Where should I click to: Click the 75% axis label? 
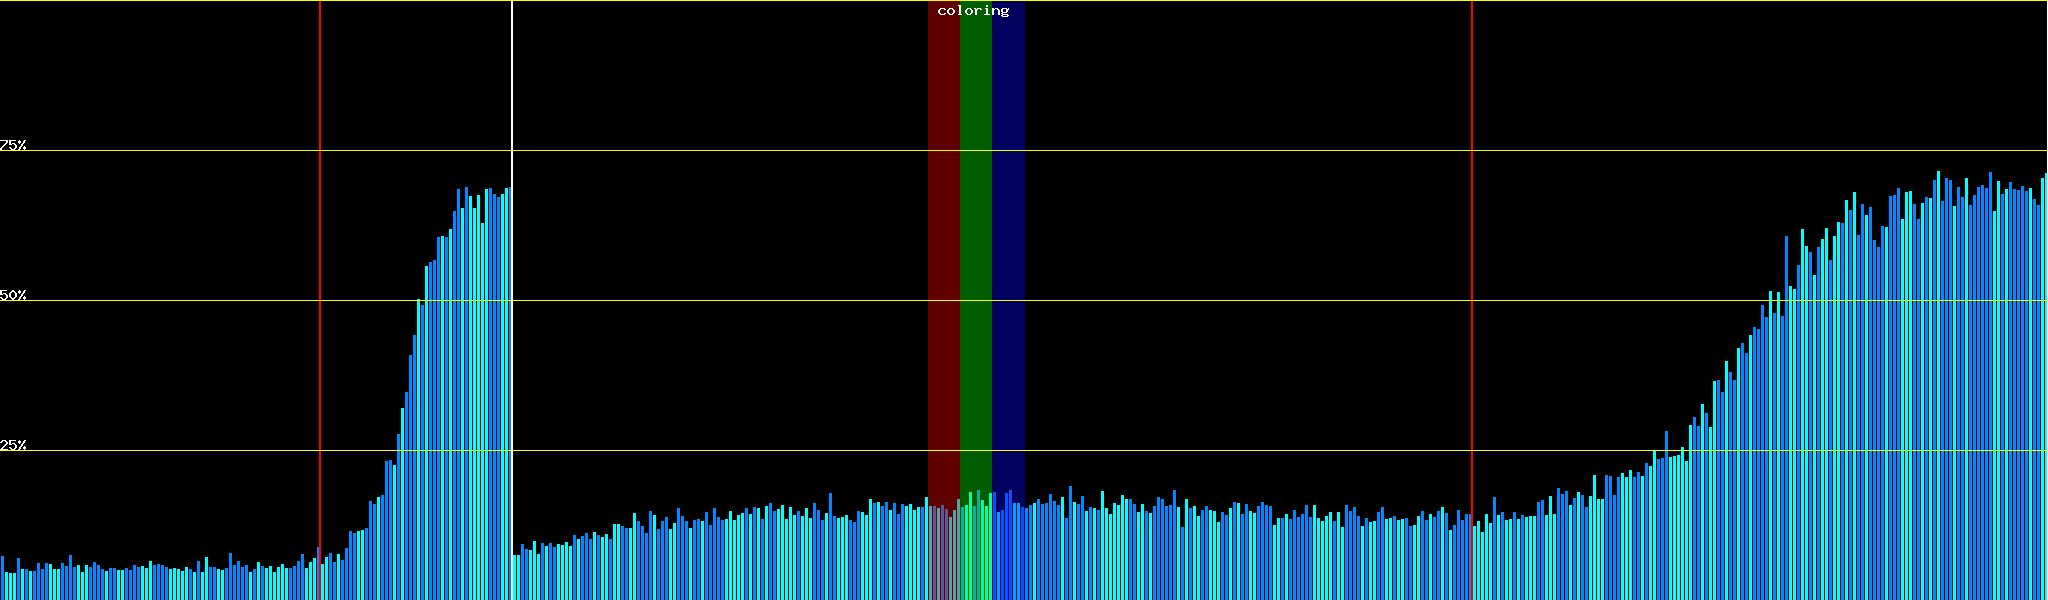pyautogui.click(x=13, y=145)
